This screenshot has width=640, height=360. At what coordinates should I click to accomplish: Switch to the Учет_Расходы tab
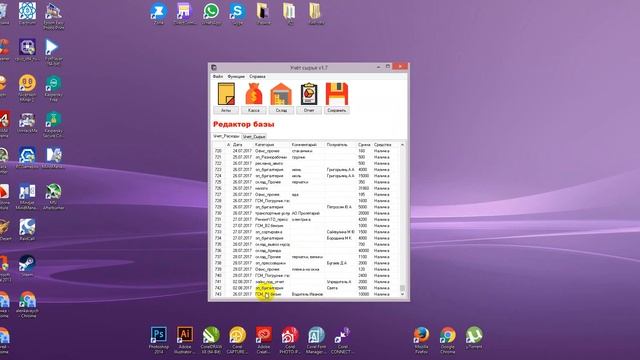(x=227, y=136)
